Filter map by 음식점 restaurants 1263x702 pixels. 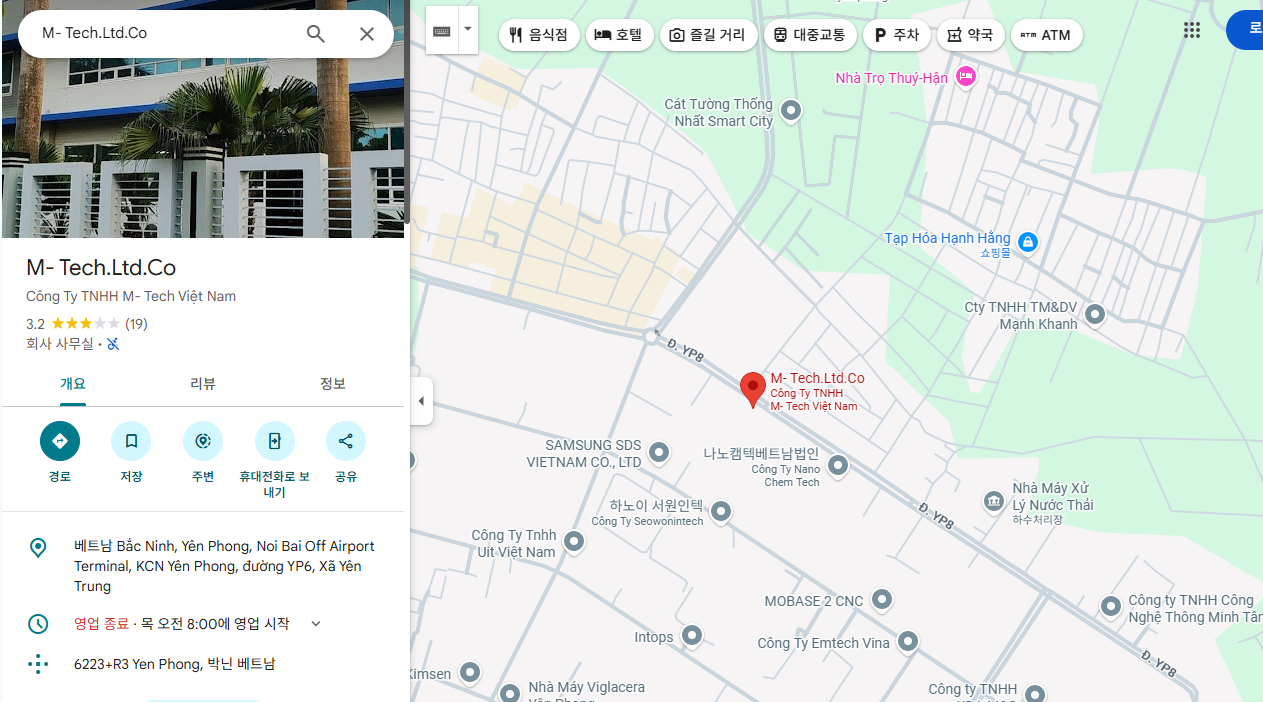pyautogui.click(x=540, y=35)
